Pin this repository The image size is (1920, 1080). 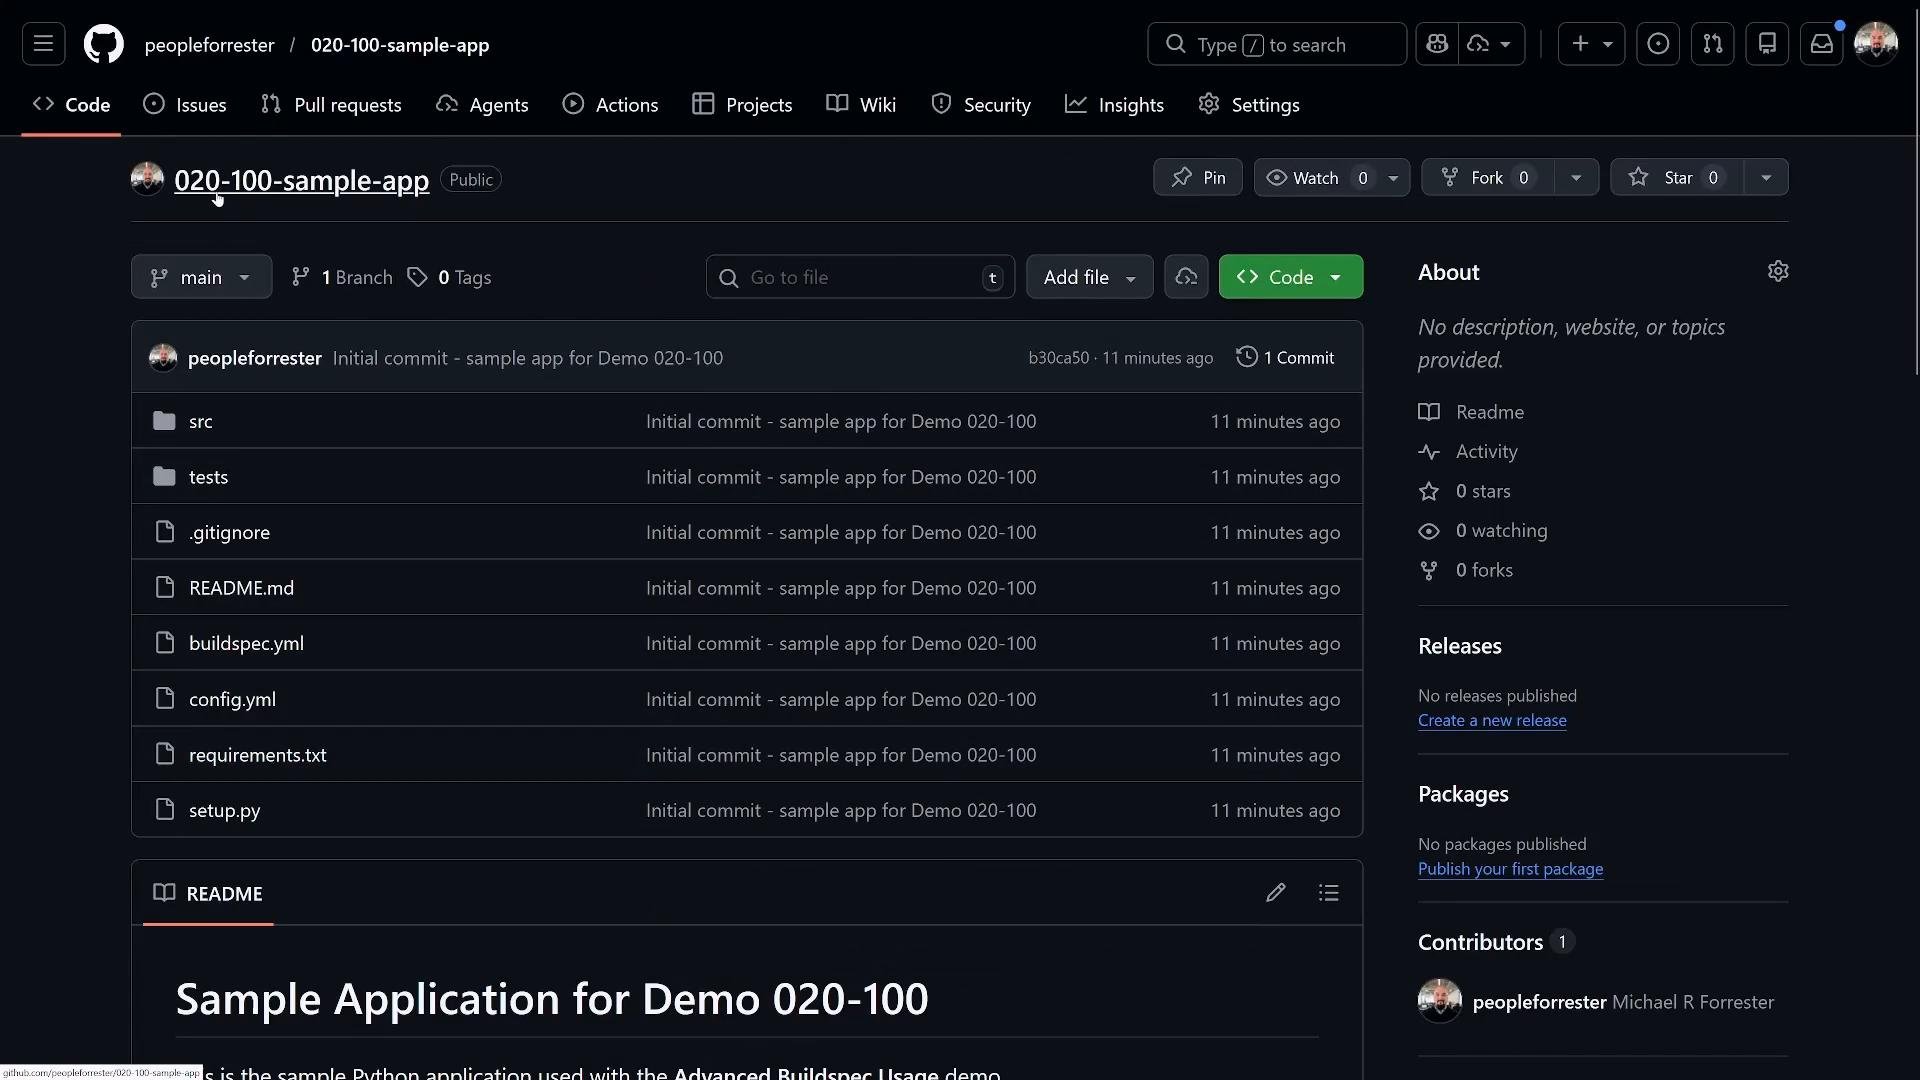coord(1198,177)
